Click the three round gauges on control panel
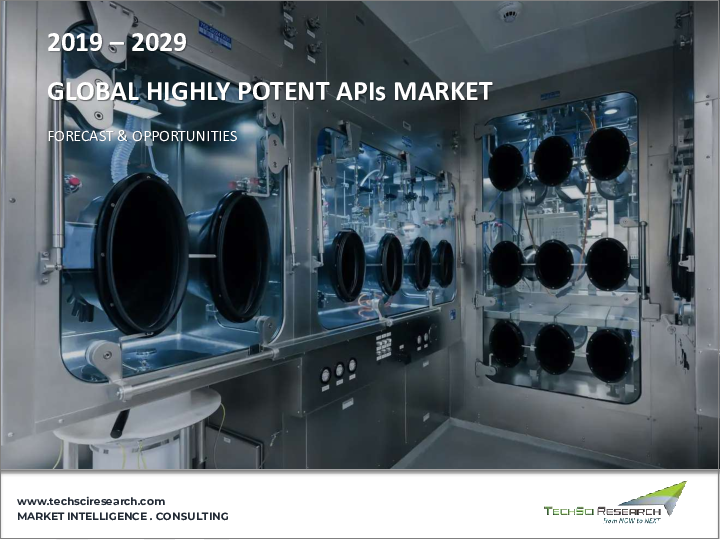 pos(338,372)
